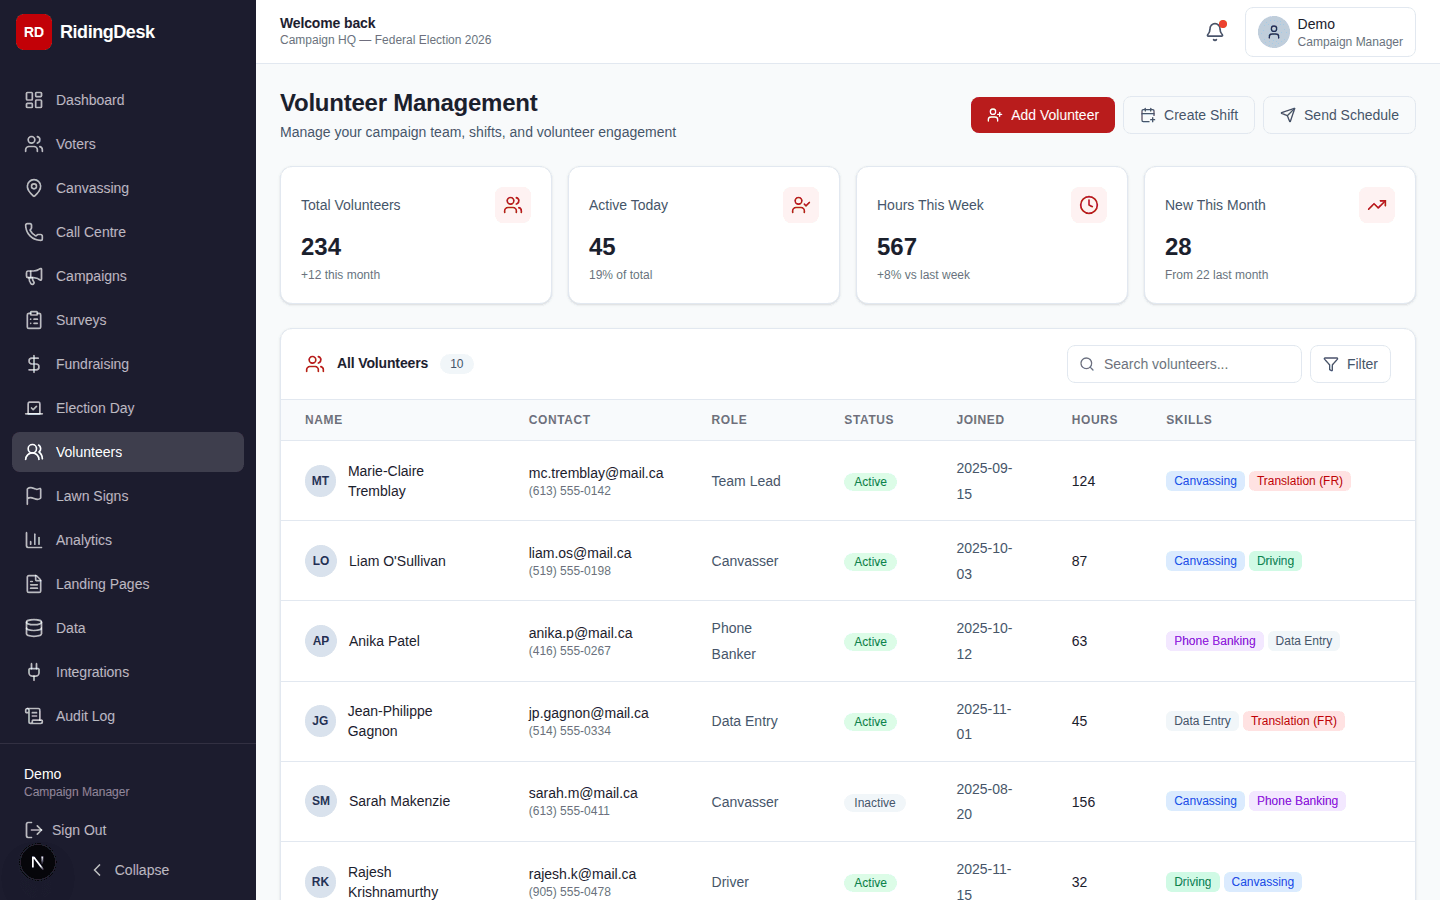Image resolution: width=1440 pixels, height=900 pixels.
Task: Select the Canvassing skill tag for Liam O'Sullivan
Action: coord(1204,561)
